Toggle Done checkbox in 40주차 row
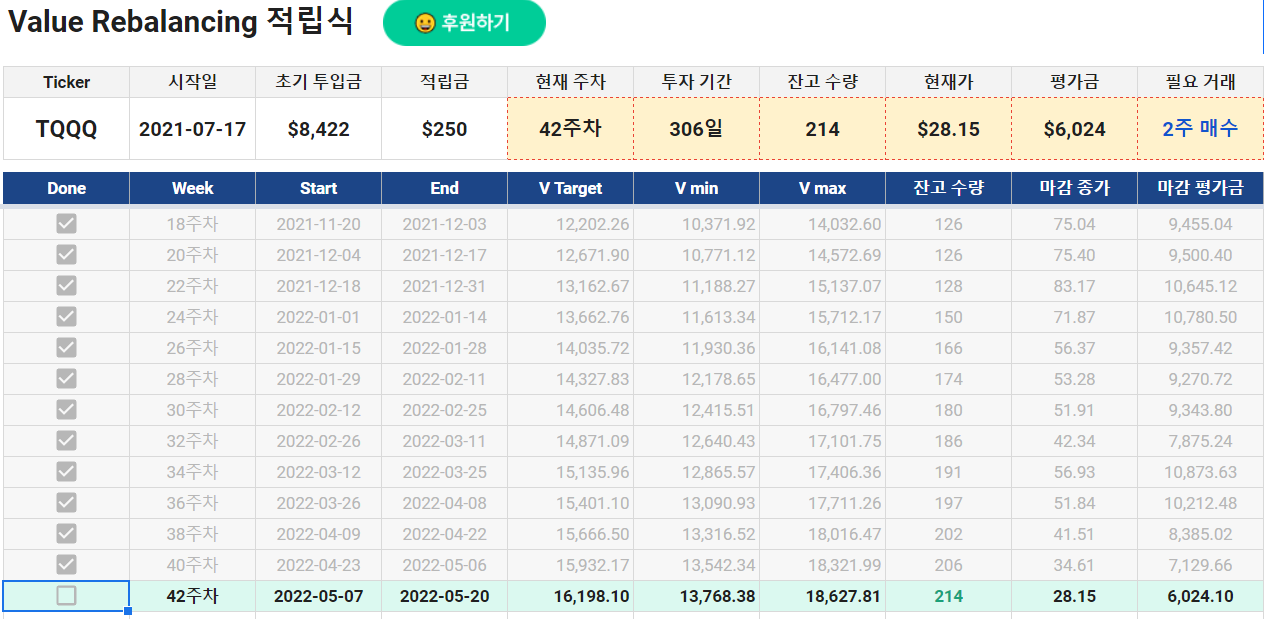 (66, 565)
